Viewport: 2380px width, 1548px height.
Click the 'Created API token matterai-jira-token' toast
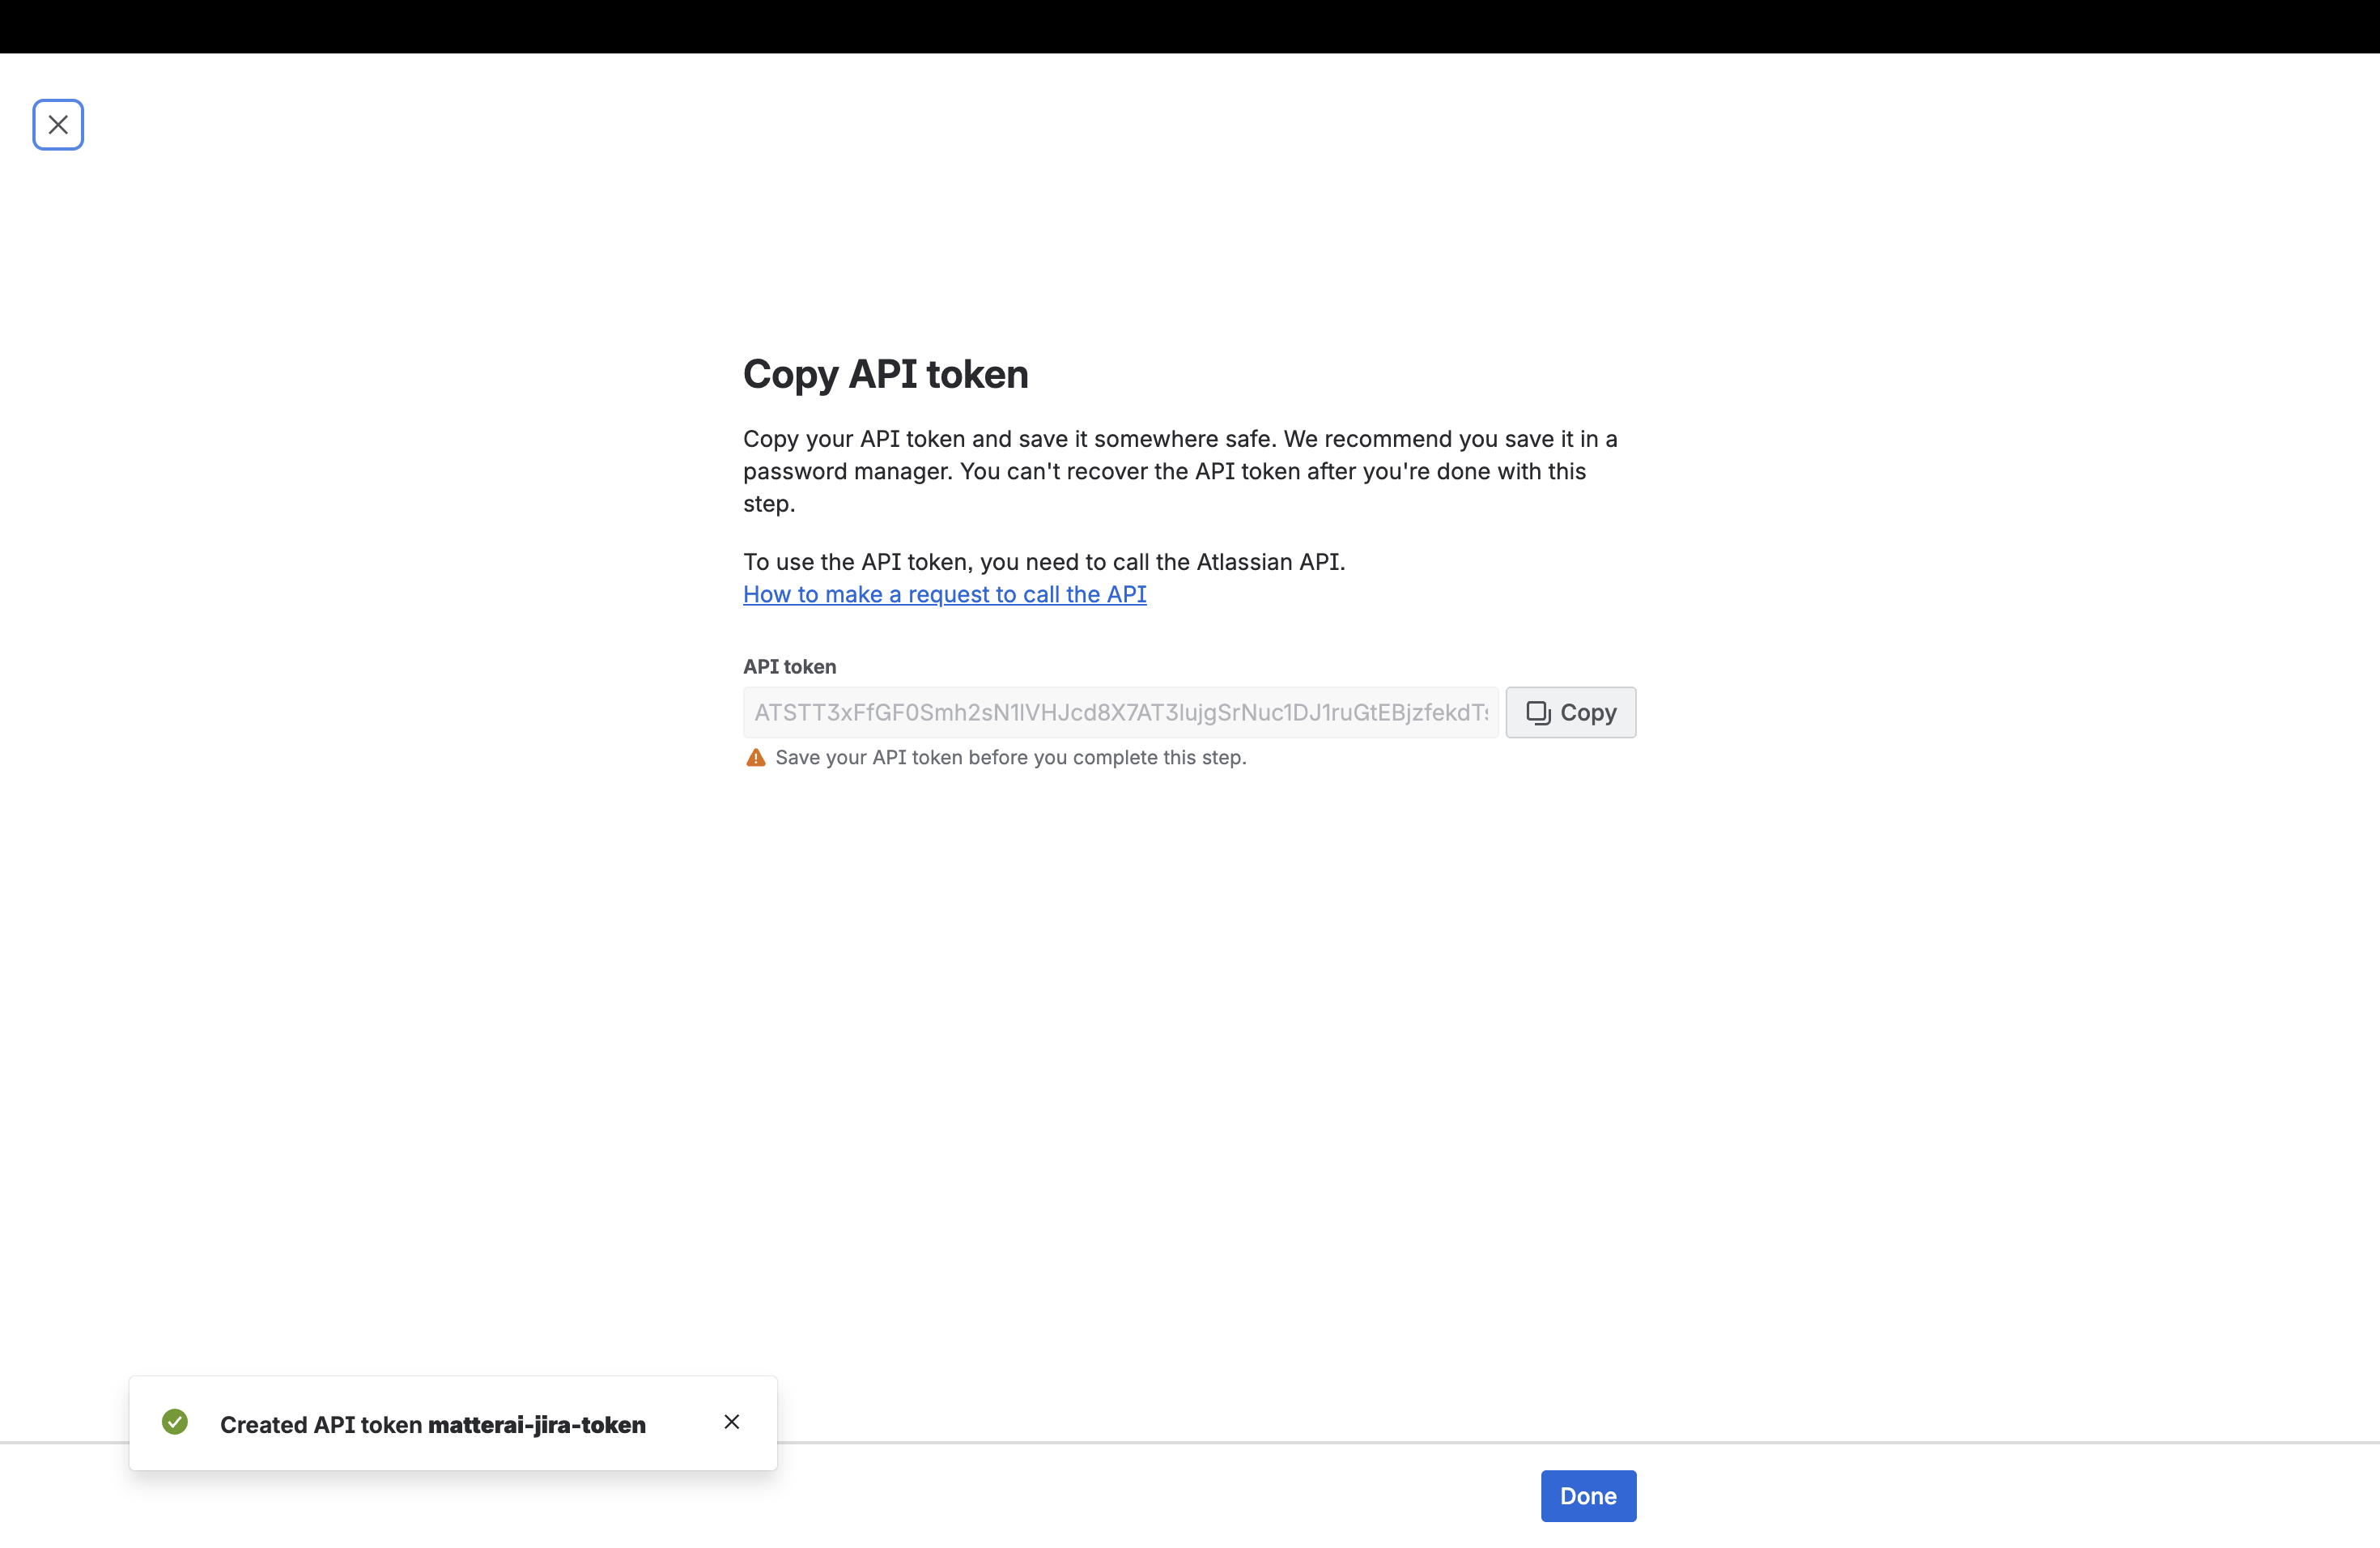(433, 1424)
